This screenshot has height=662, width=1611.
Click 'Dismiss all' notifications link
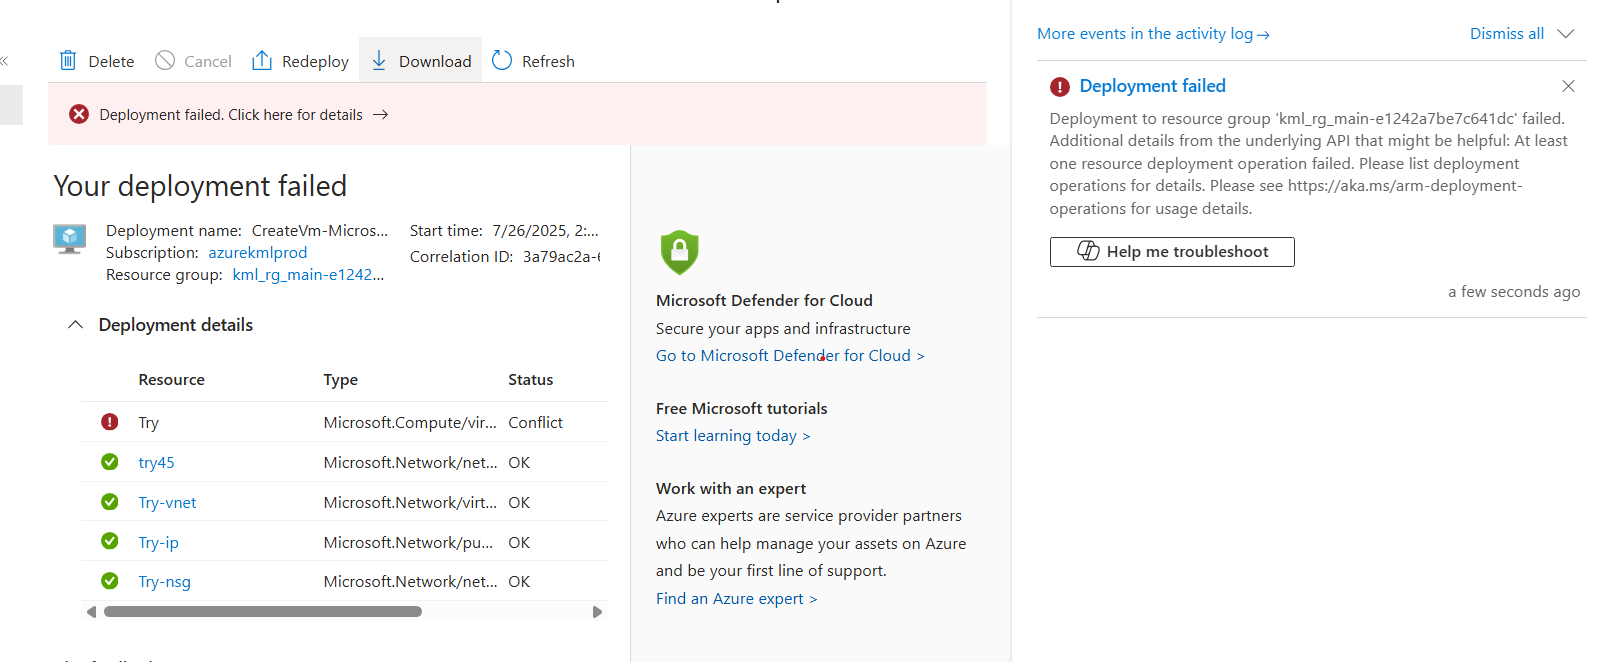[1507, 34]
